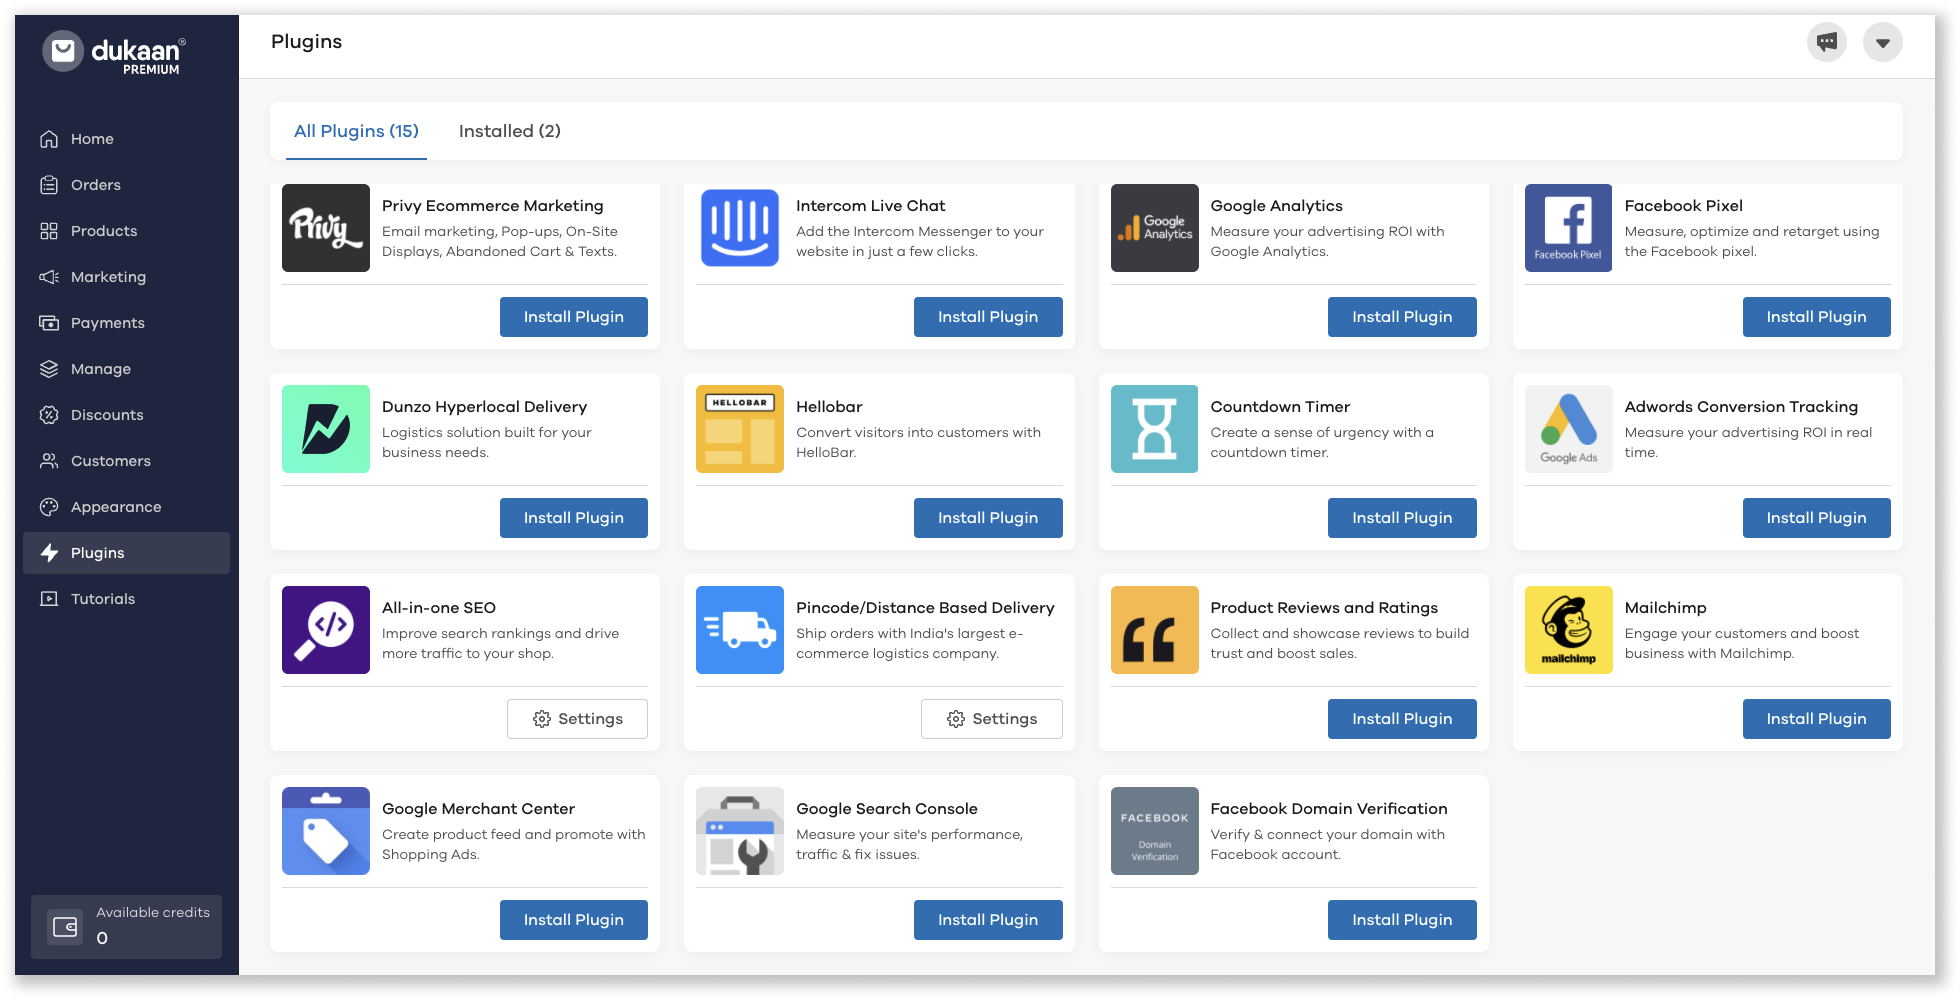The width and height of the screenshot is (1960, 1000).
Task: Open Marketing section
Action: point(126,277)
